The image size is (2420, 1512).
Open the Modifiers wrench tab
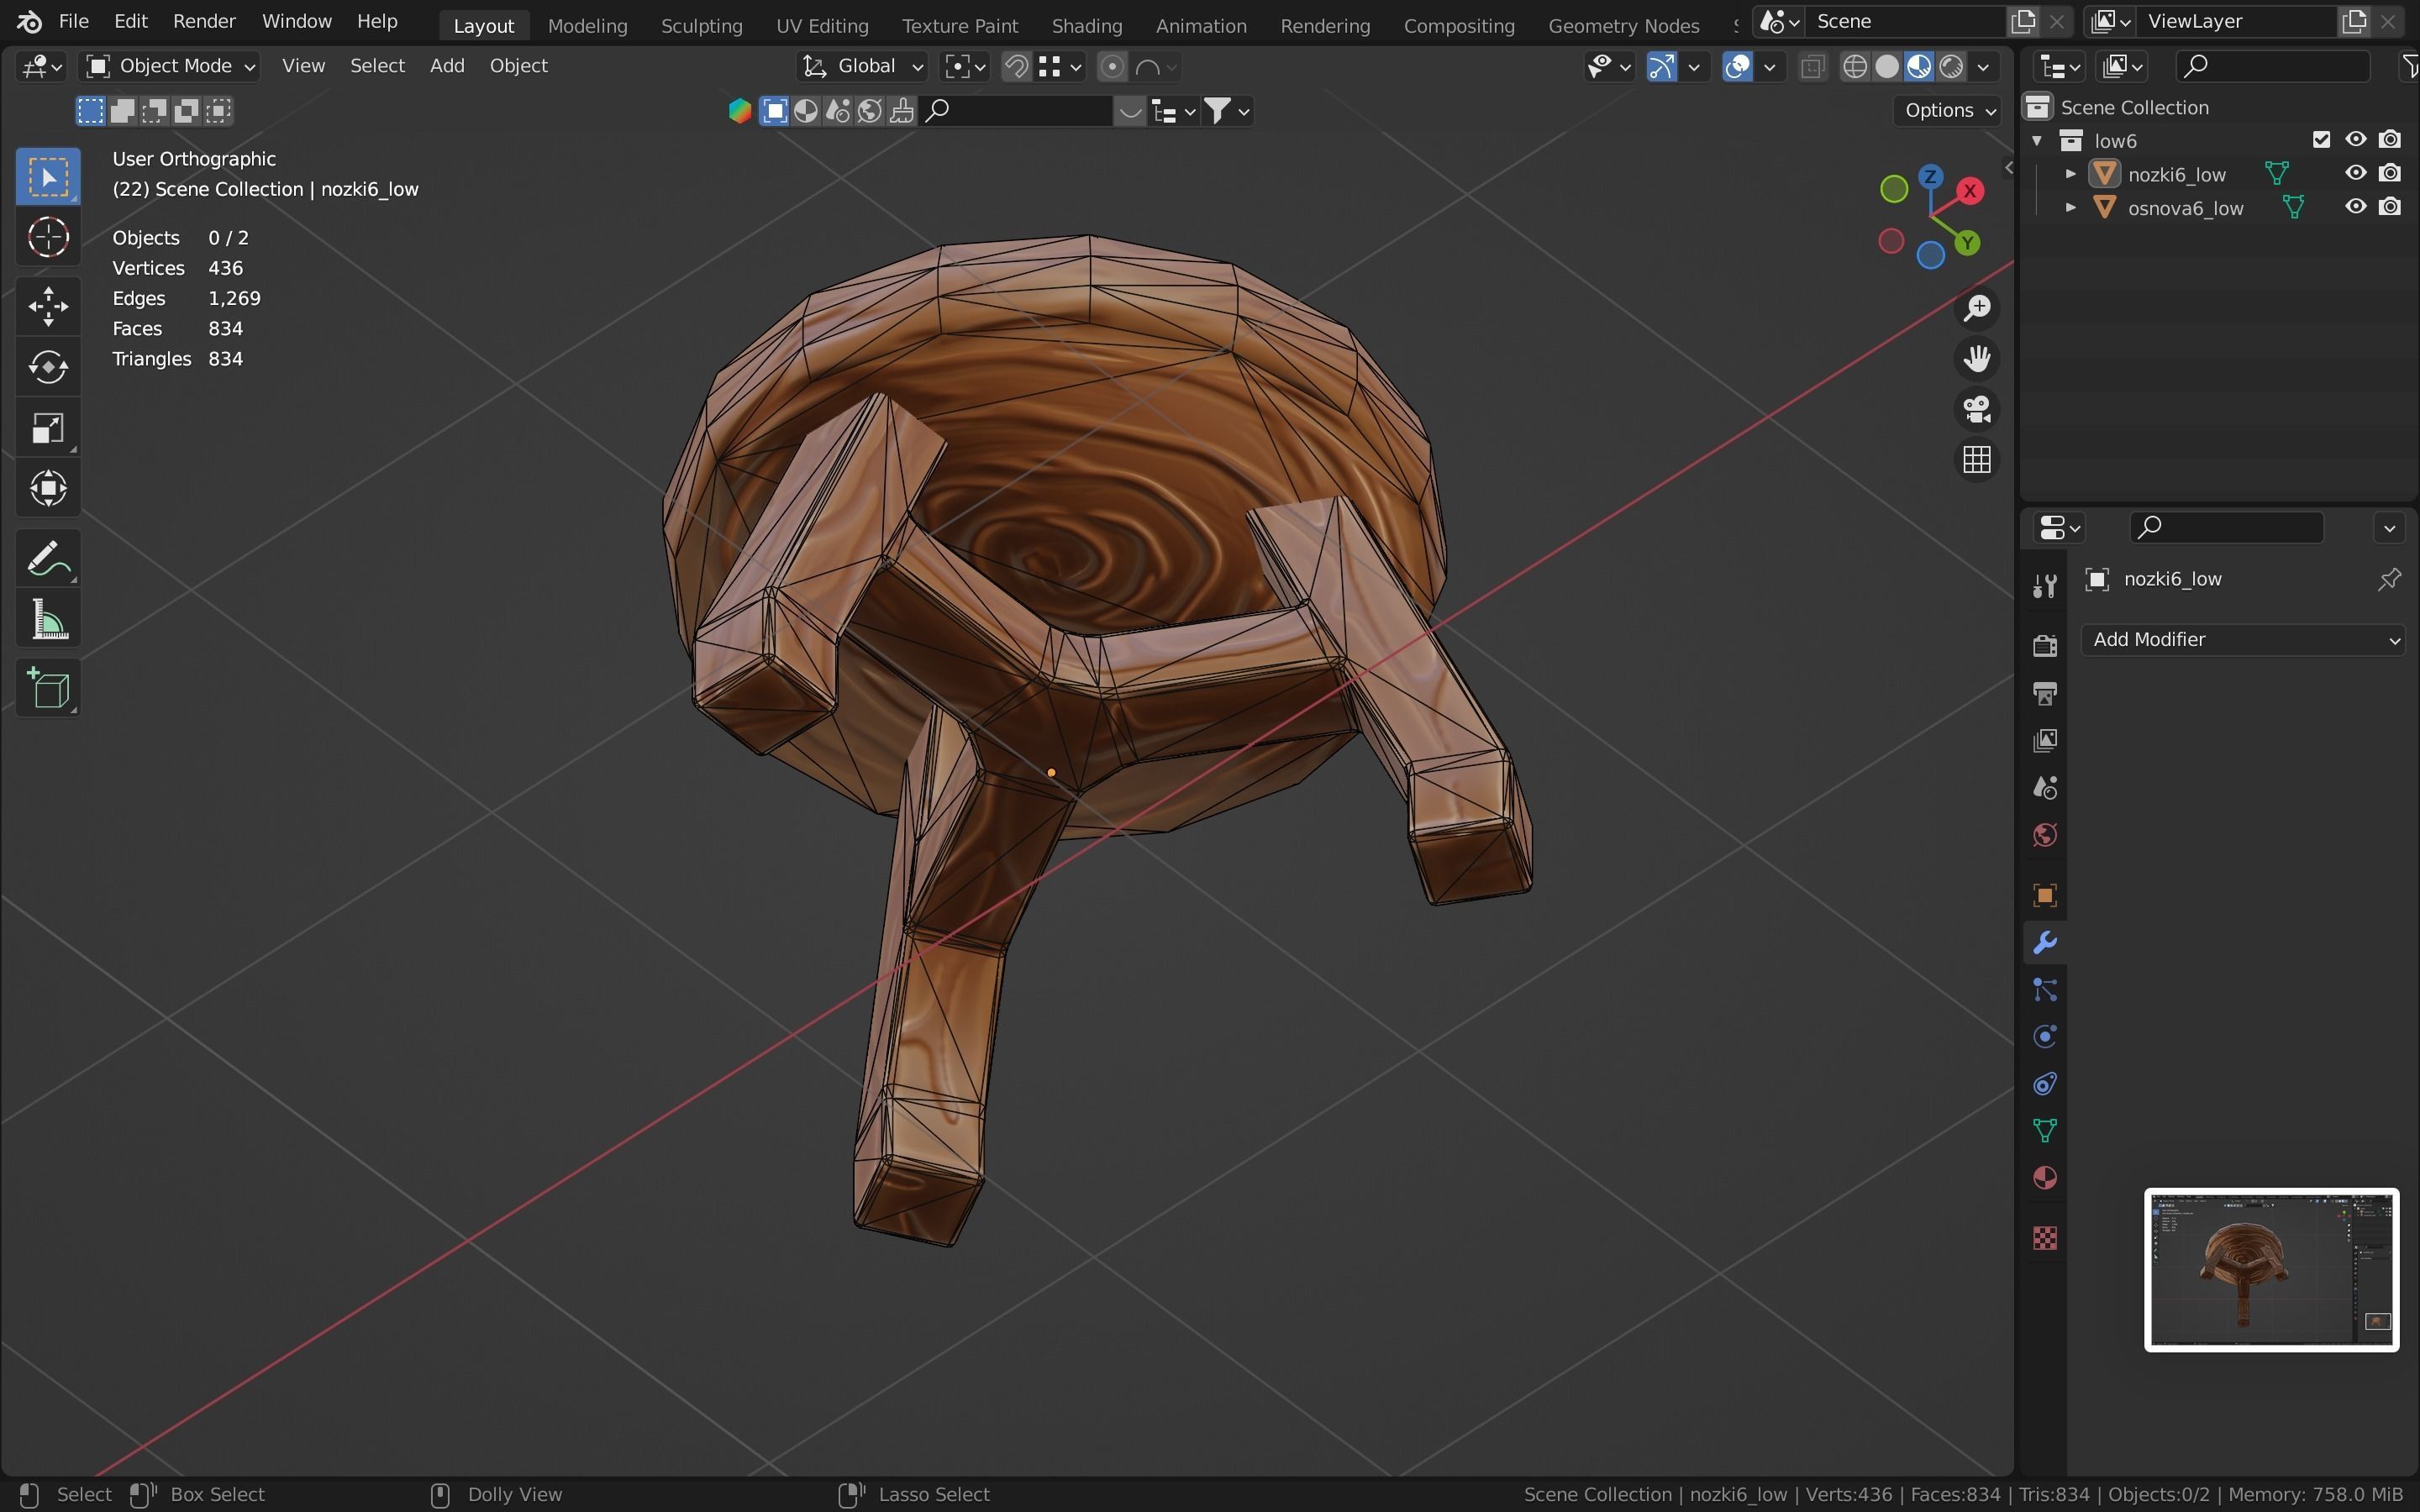pyautogui.click(x=2045, y=943)
